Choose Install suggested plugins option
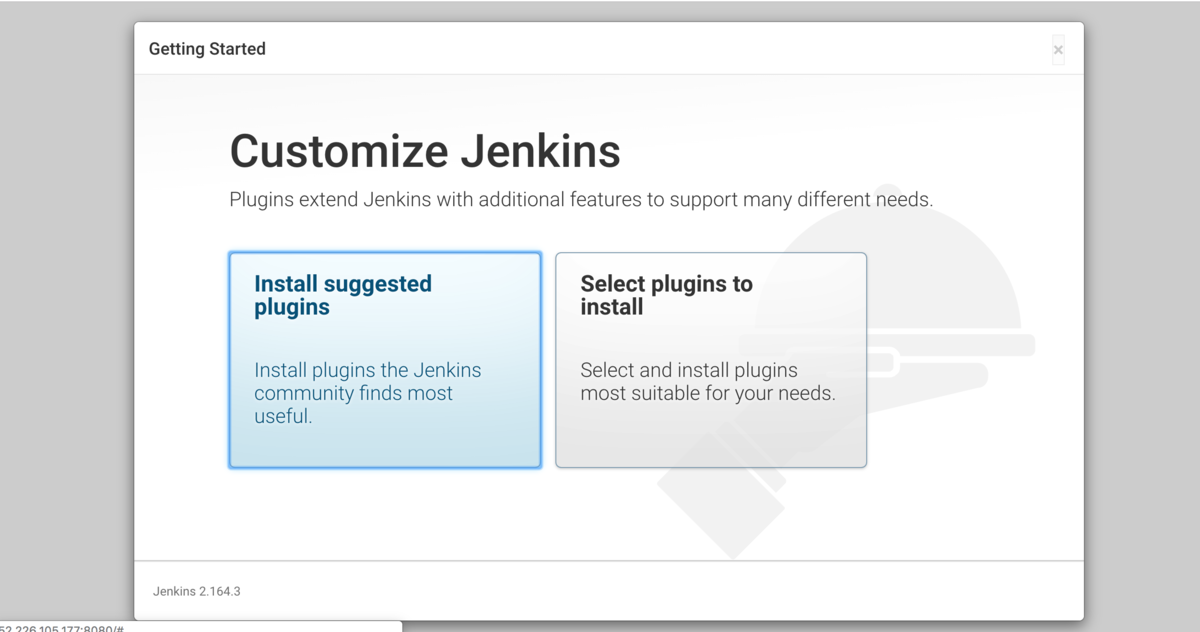 click(x=385, y=360)
